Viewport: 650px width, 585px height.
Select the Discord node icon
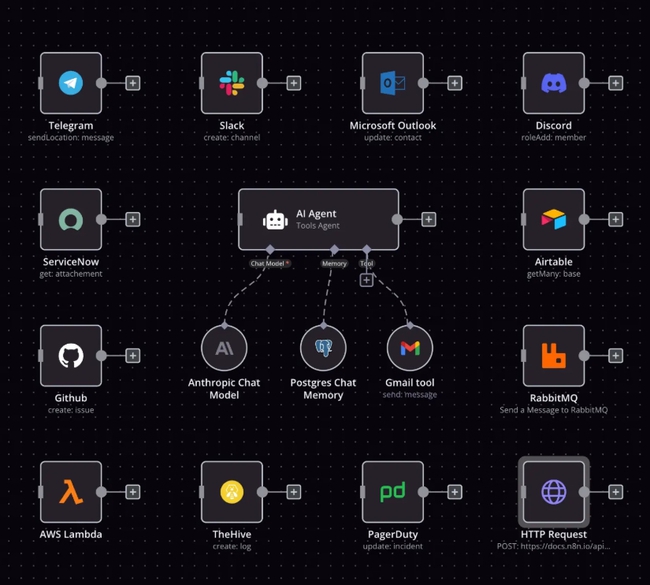(554, 83)
